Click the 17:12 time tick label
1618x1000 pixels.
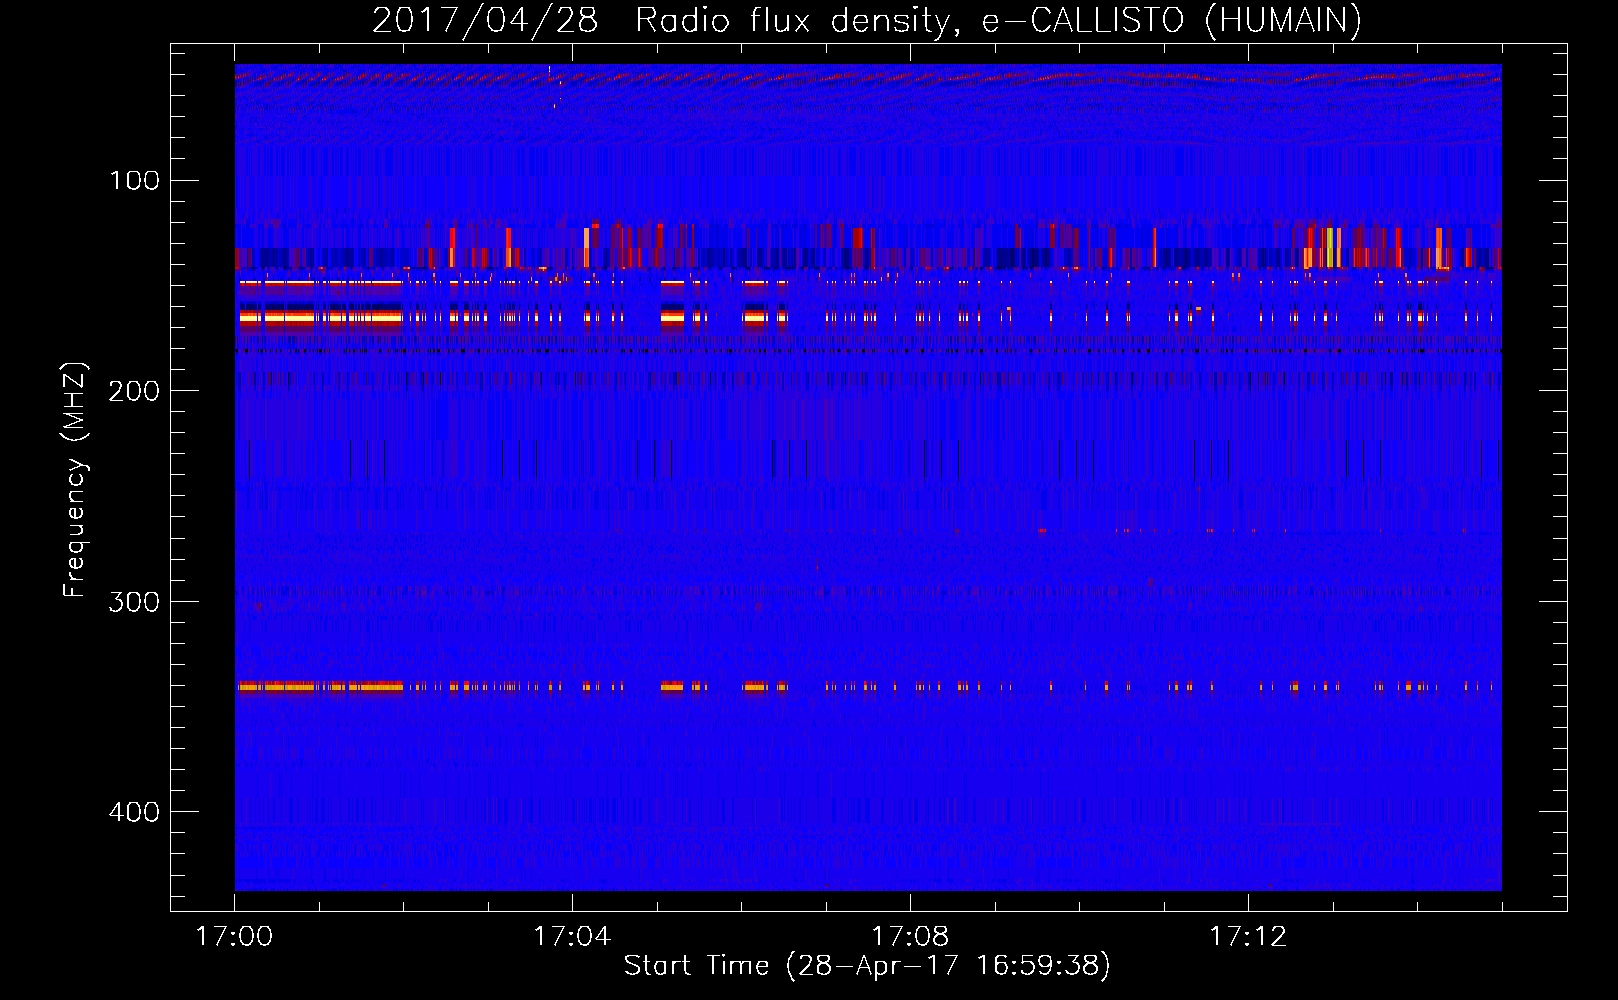pos(1248,937)
